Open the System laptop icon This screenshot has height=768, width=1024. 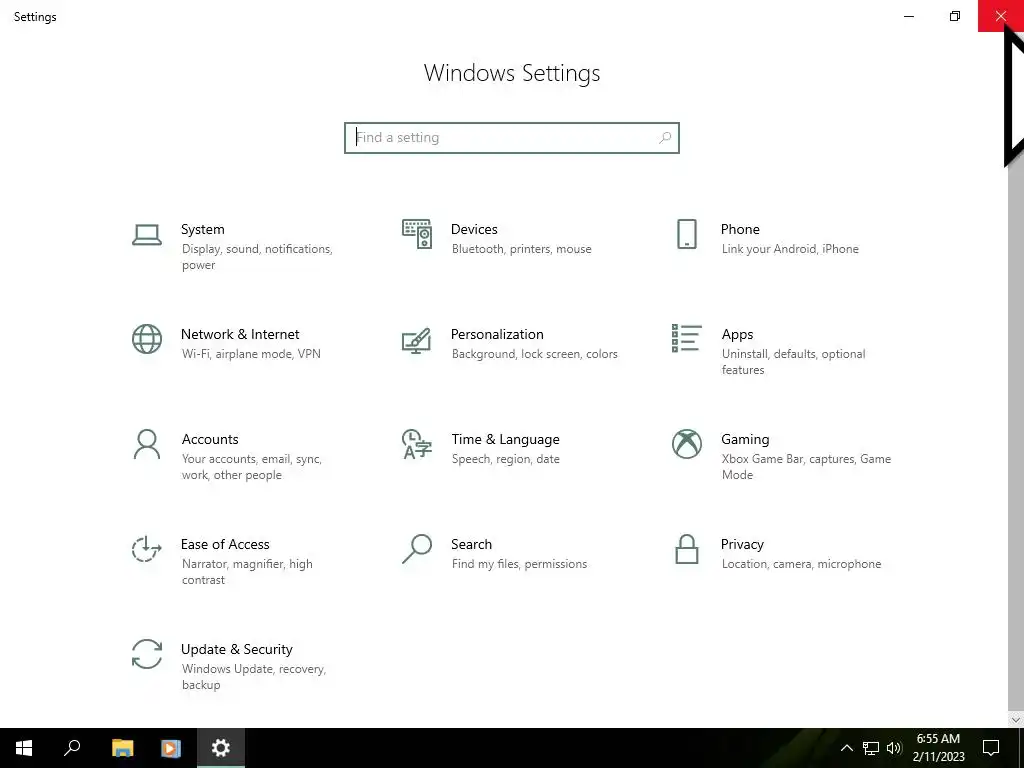[147, 234]
